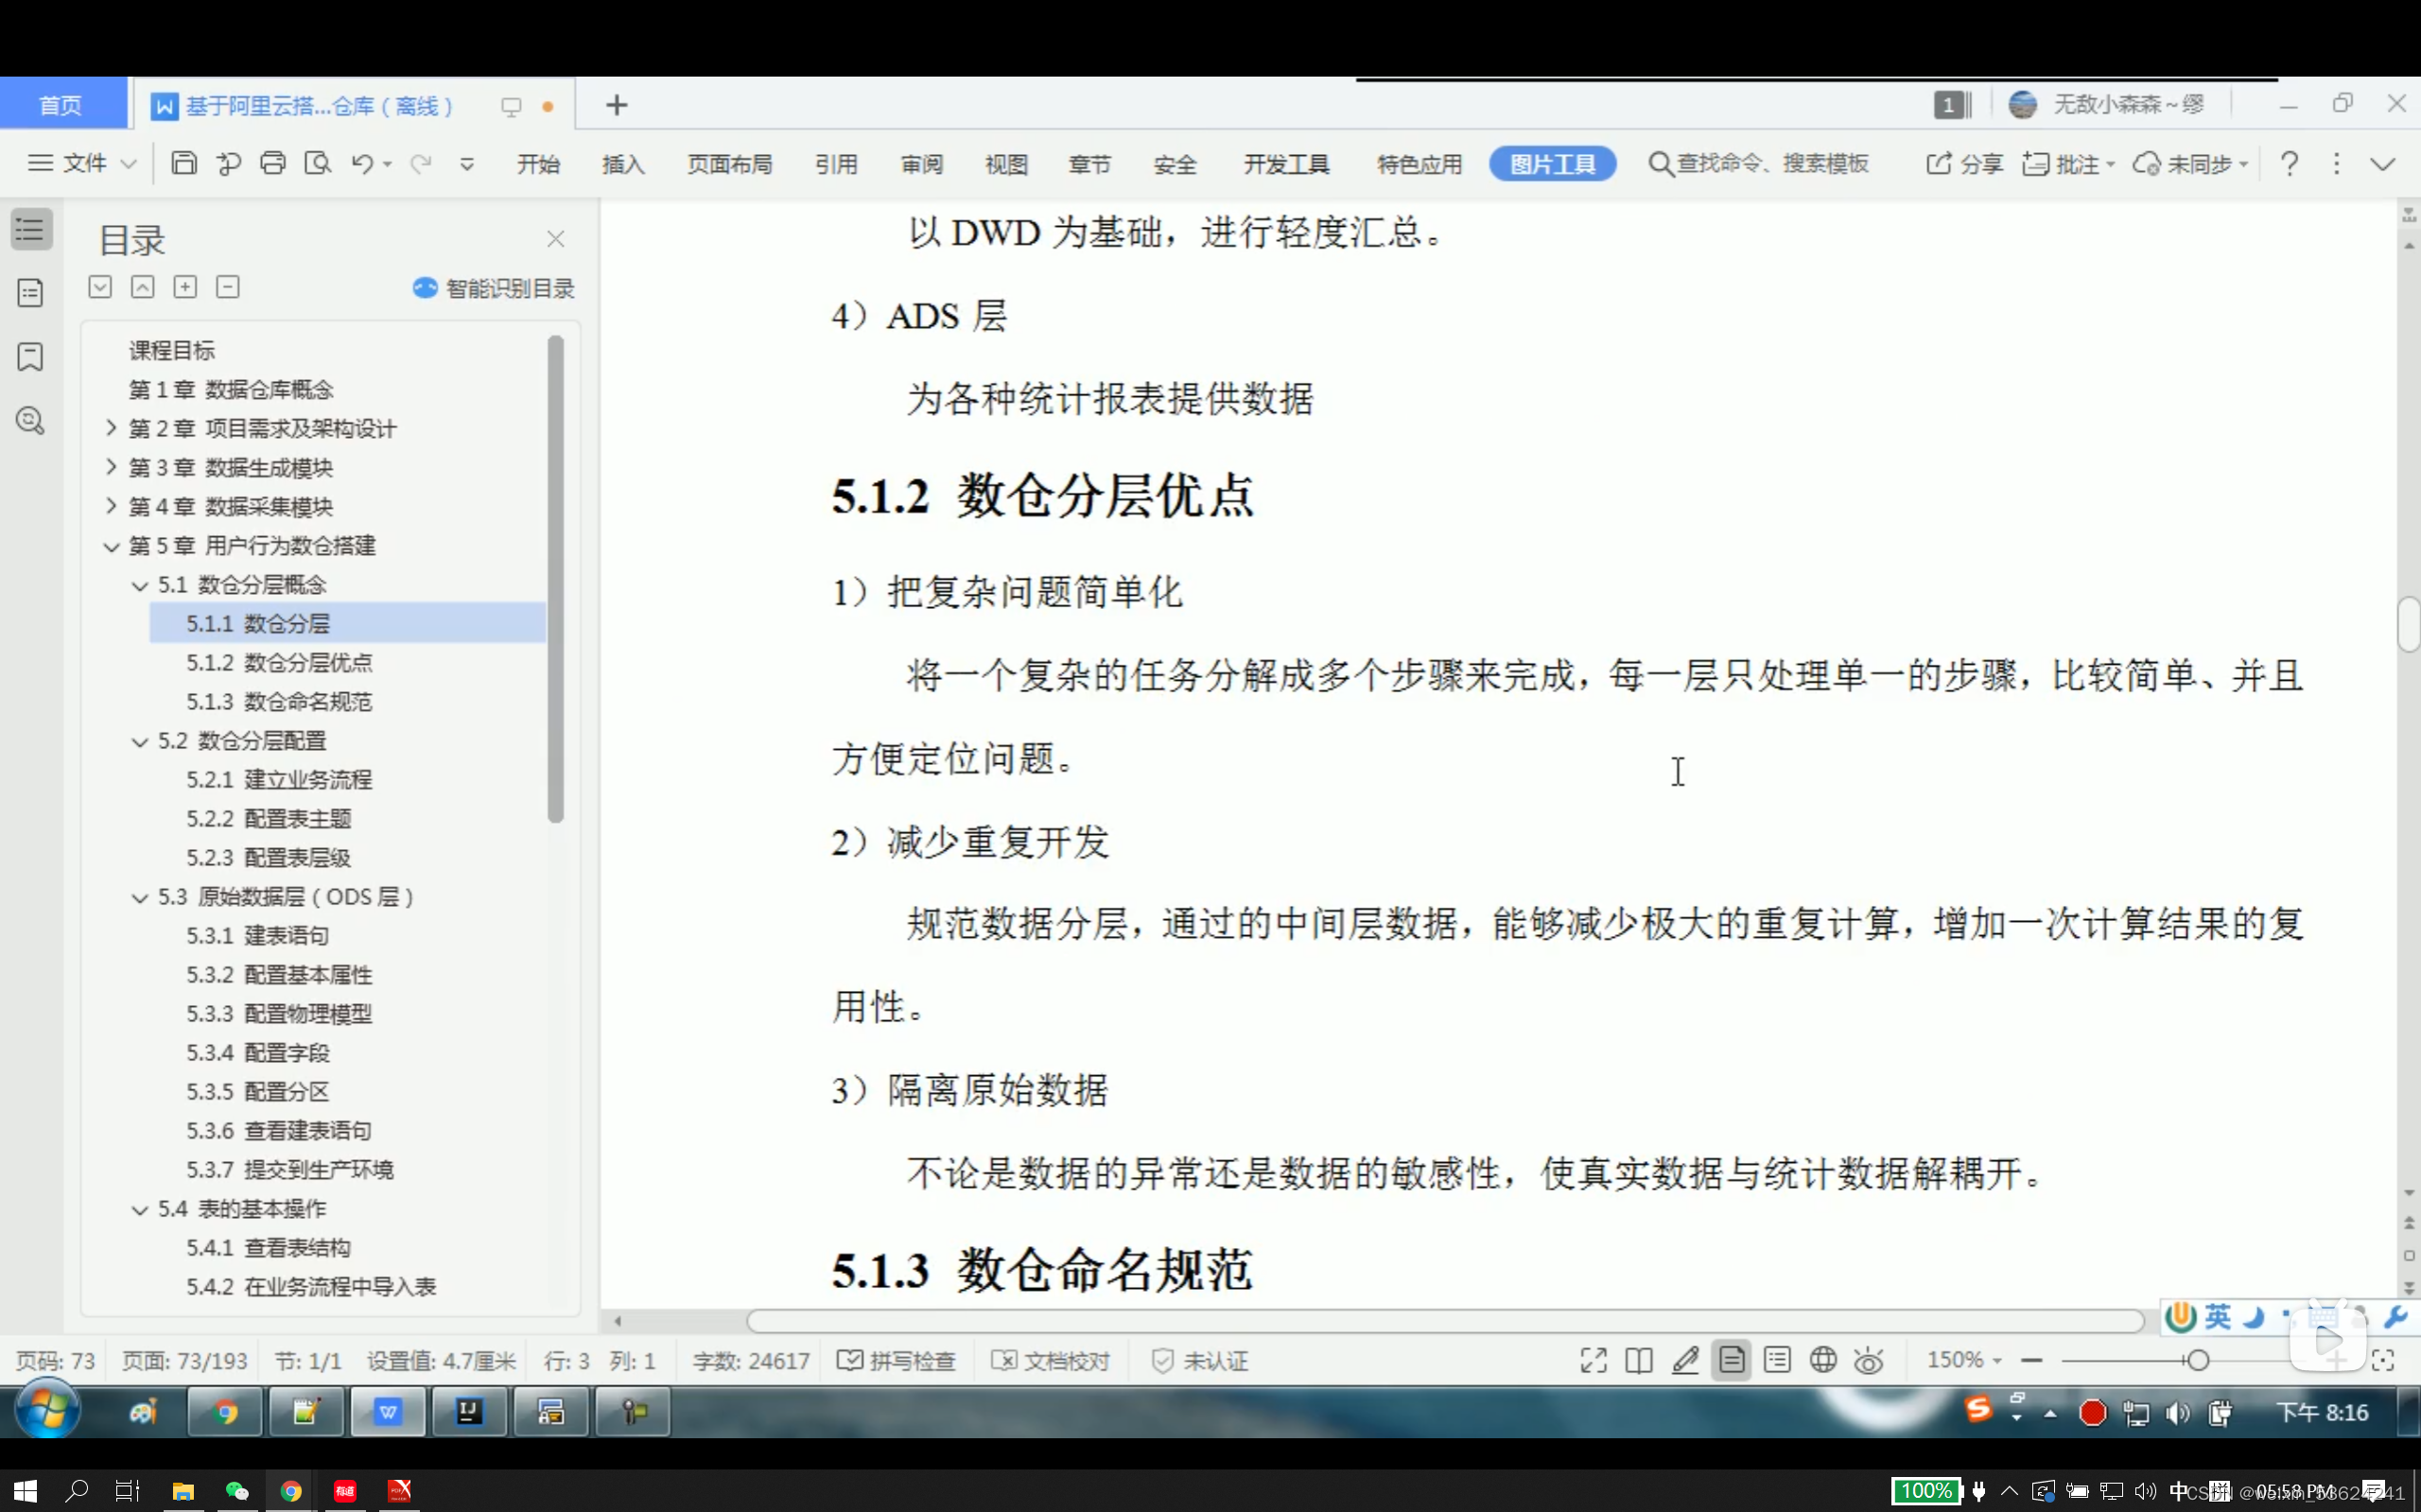The width and height of the screenshot is (2421, 1512).
Task: Open the 插入 ribbon tab
Action: click(622, 164)
